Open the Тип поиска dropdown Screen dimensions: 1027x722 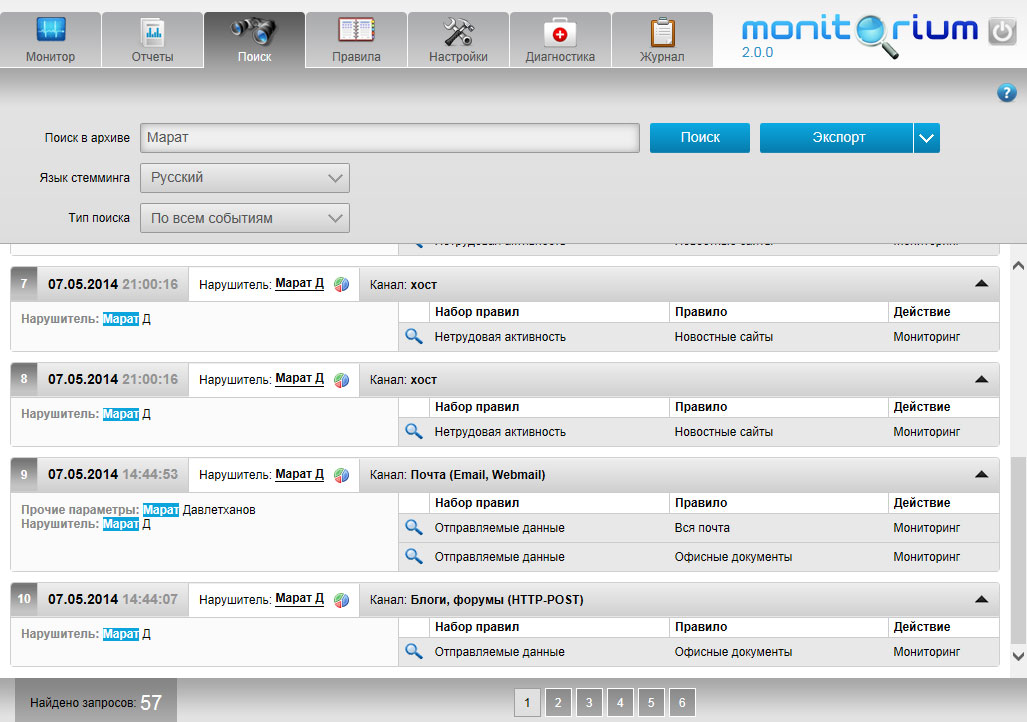(x=245, y=218)
